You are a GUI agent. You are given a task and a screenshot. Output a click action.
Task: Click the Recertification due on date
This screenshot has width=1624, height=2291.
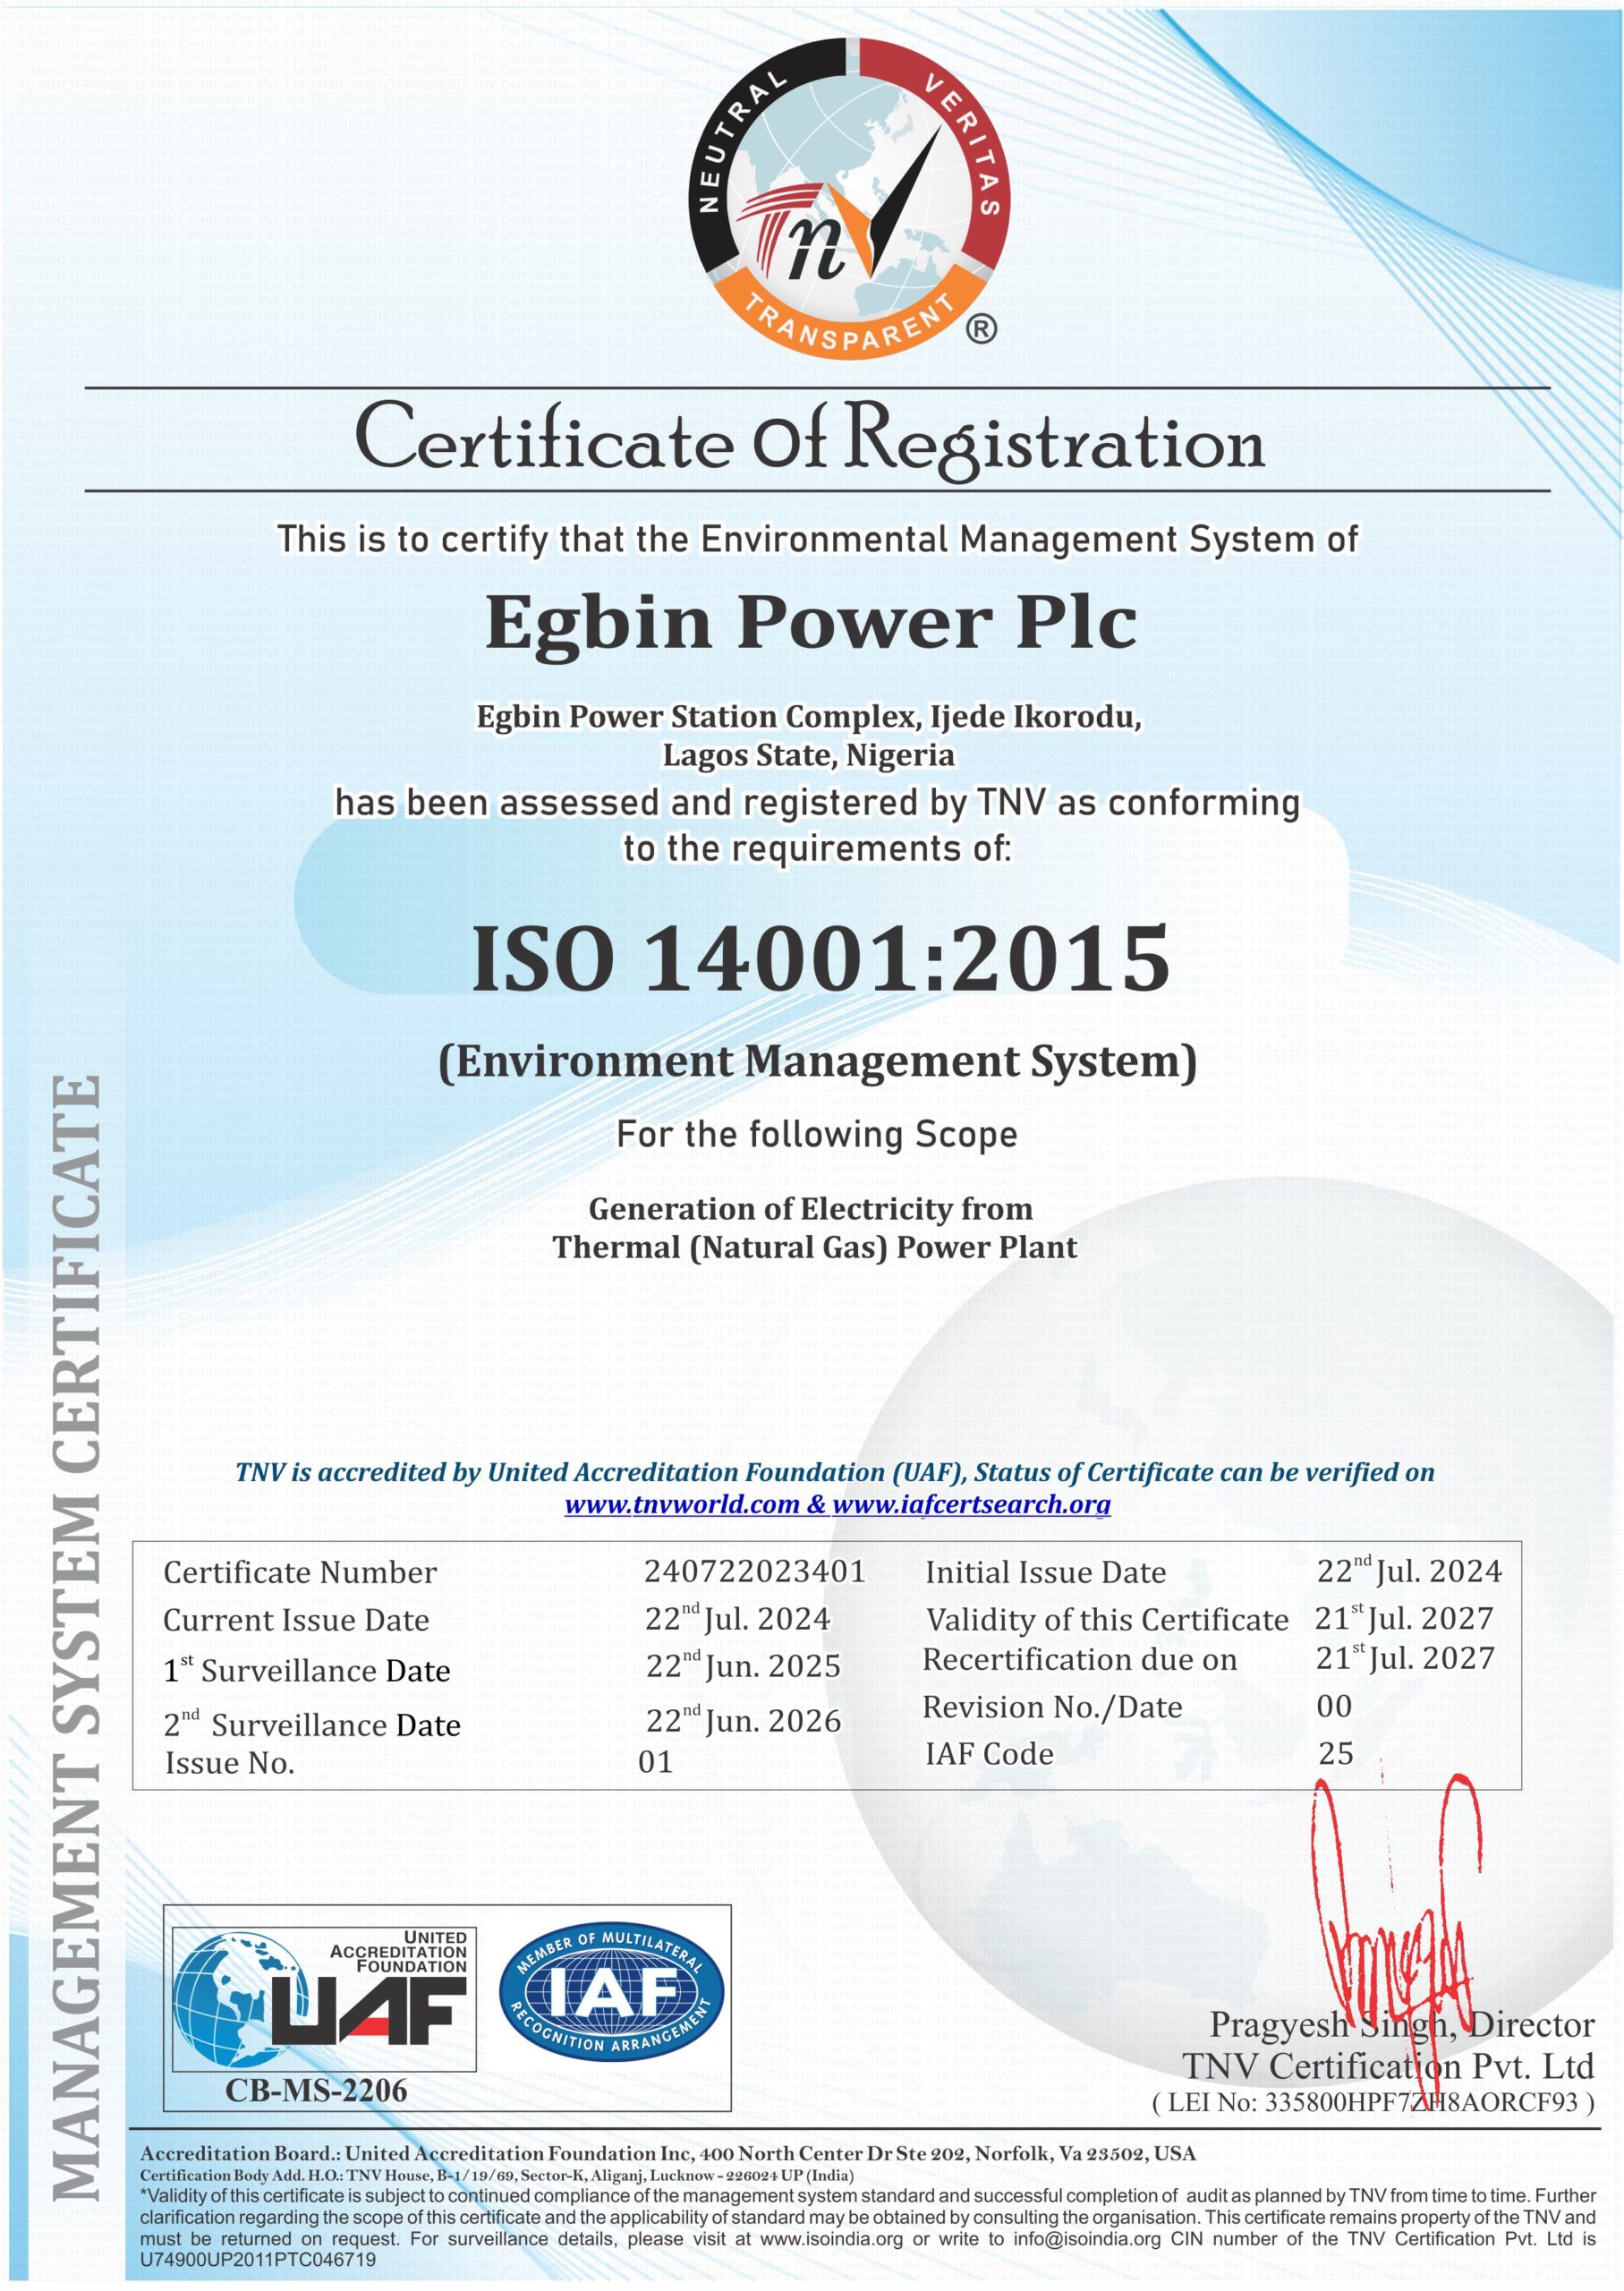1405,1658
